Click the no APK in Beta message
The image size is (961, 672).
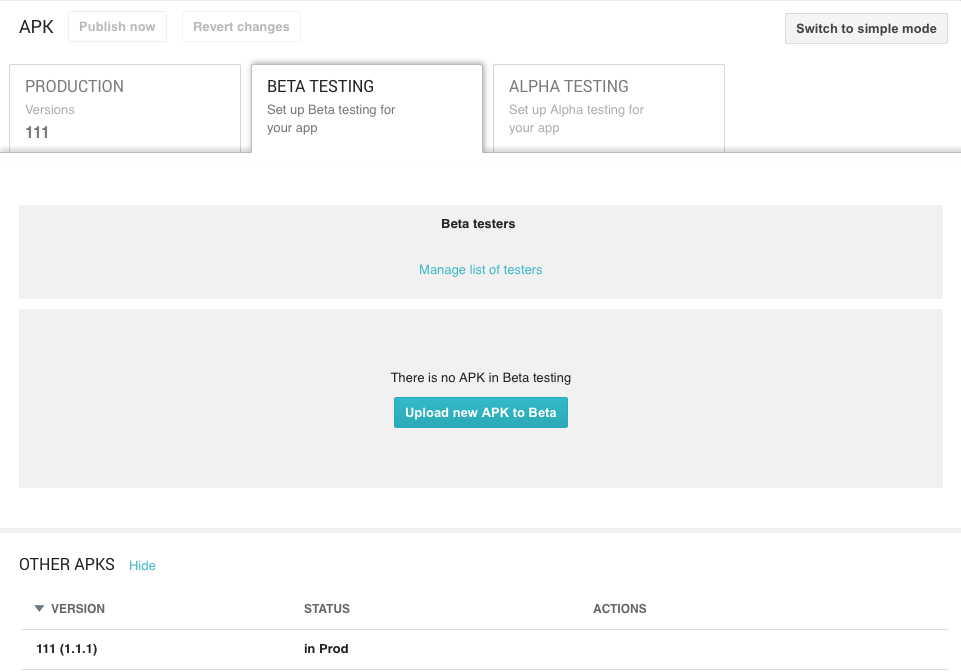click(x=480, y=378)
